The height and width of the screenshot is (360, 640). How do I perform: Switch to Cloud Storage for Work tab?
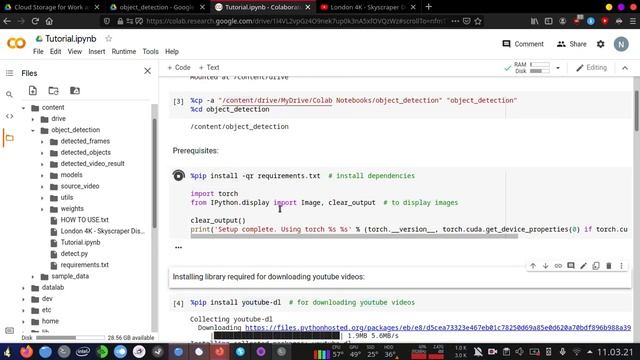pos(51,7)
